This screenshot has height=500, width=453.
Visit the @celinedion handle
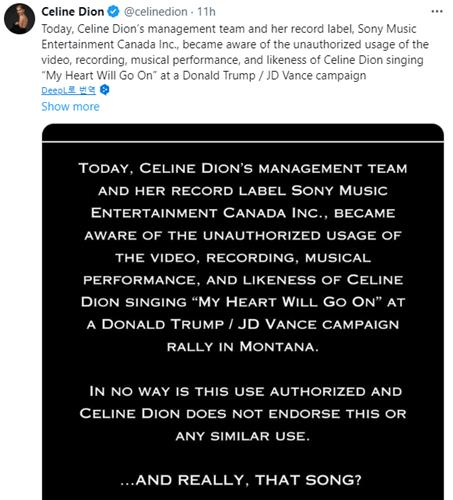[156, 12]
